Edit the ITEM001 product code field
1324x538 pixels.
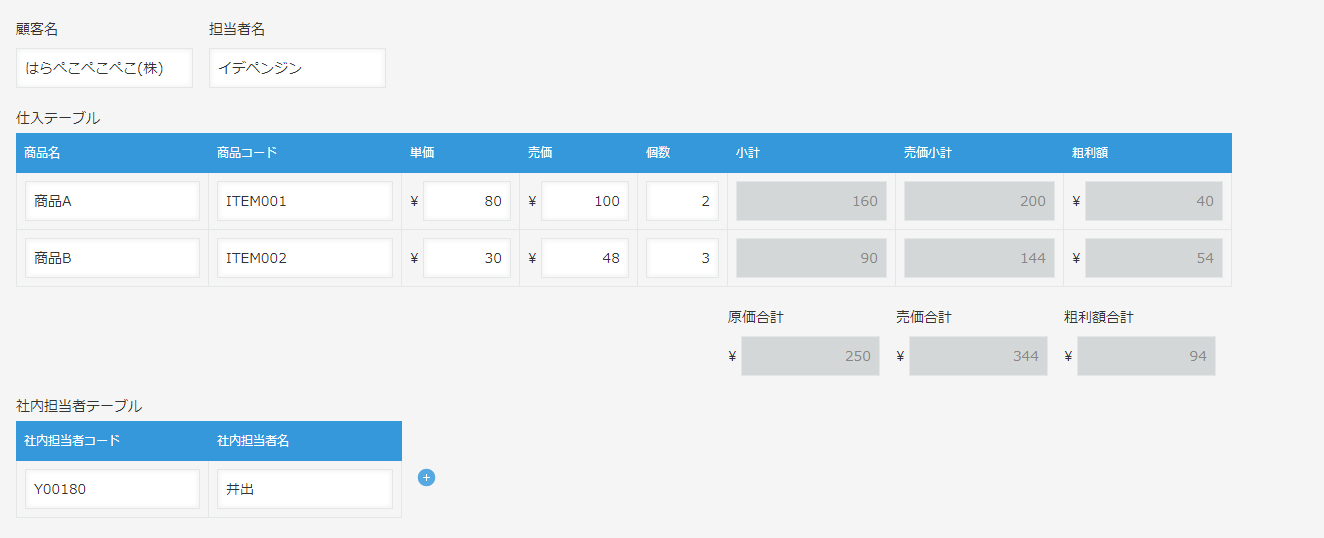point(305,201)
